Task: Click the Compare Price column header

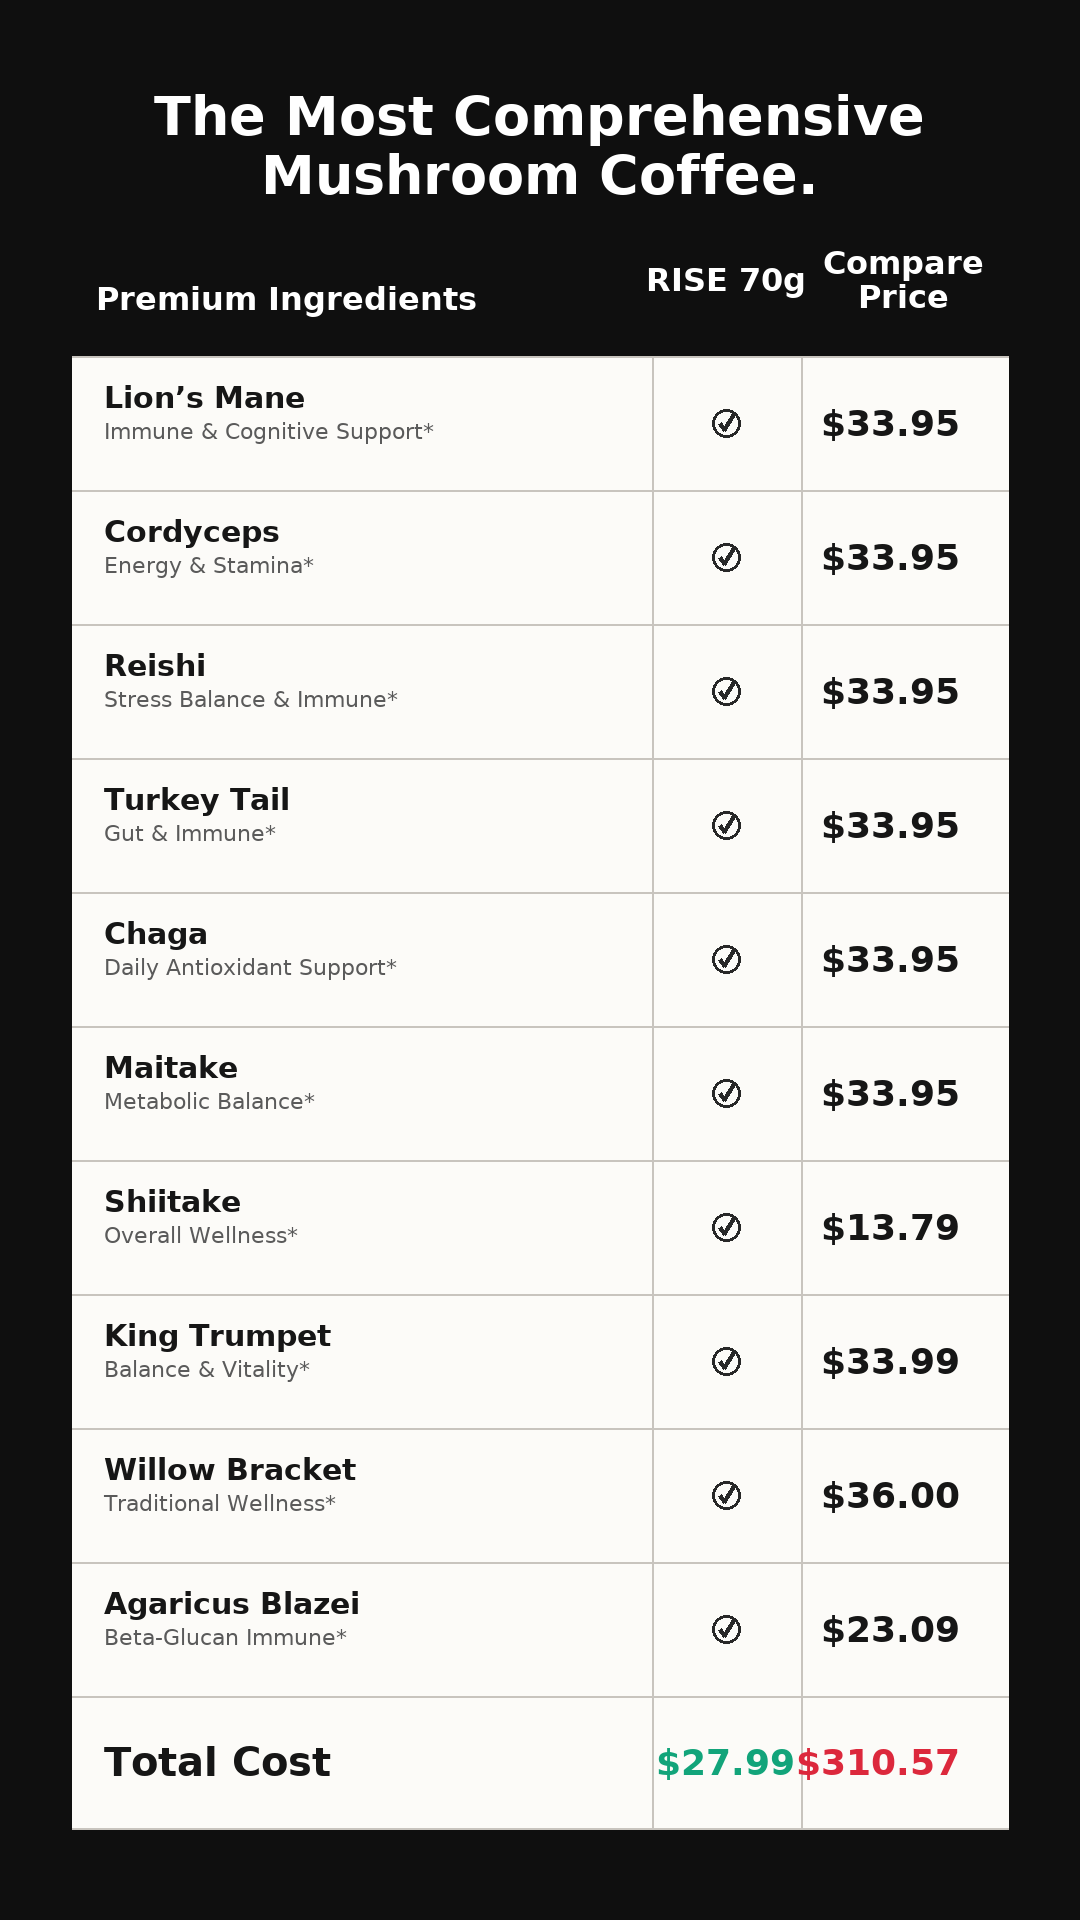Action: (903, 281)
